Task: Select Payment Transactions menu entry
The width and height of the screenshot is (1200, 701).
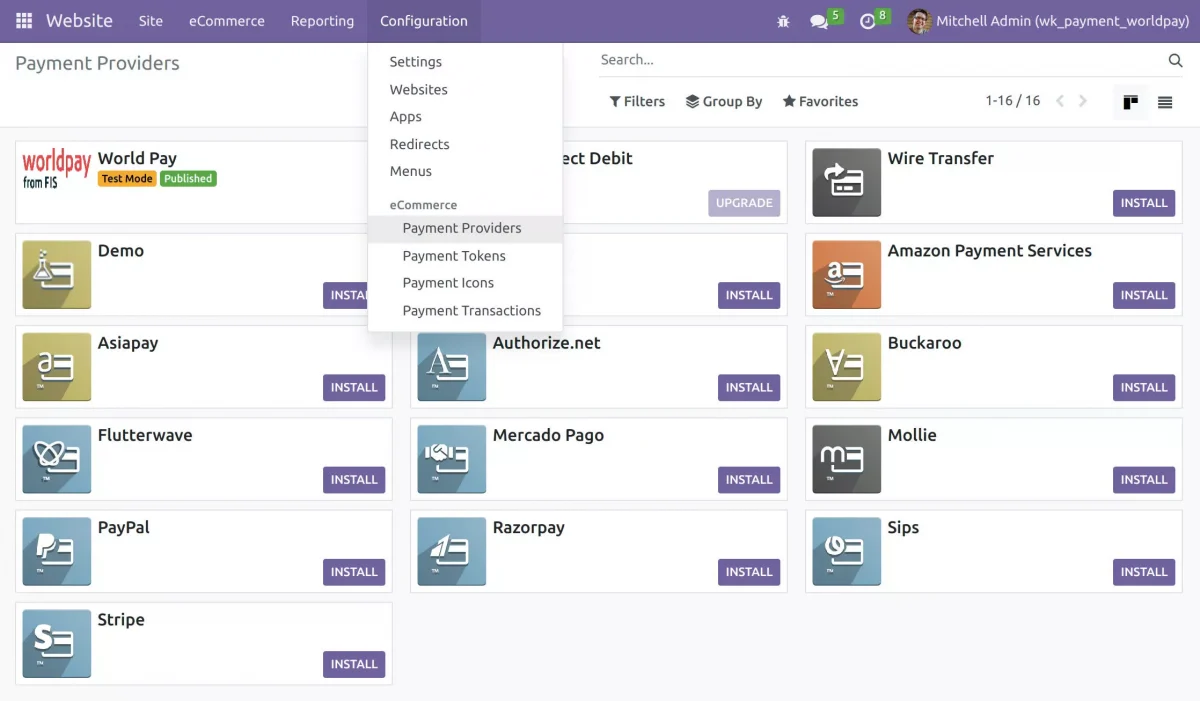Action: [x=465, y=311]
